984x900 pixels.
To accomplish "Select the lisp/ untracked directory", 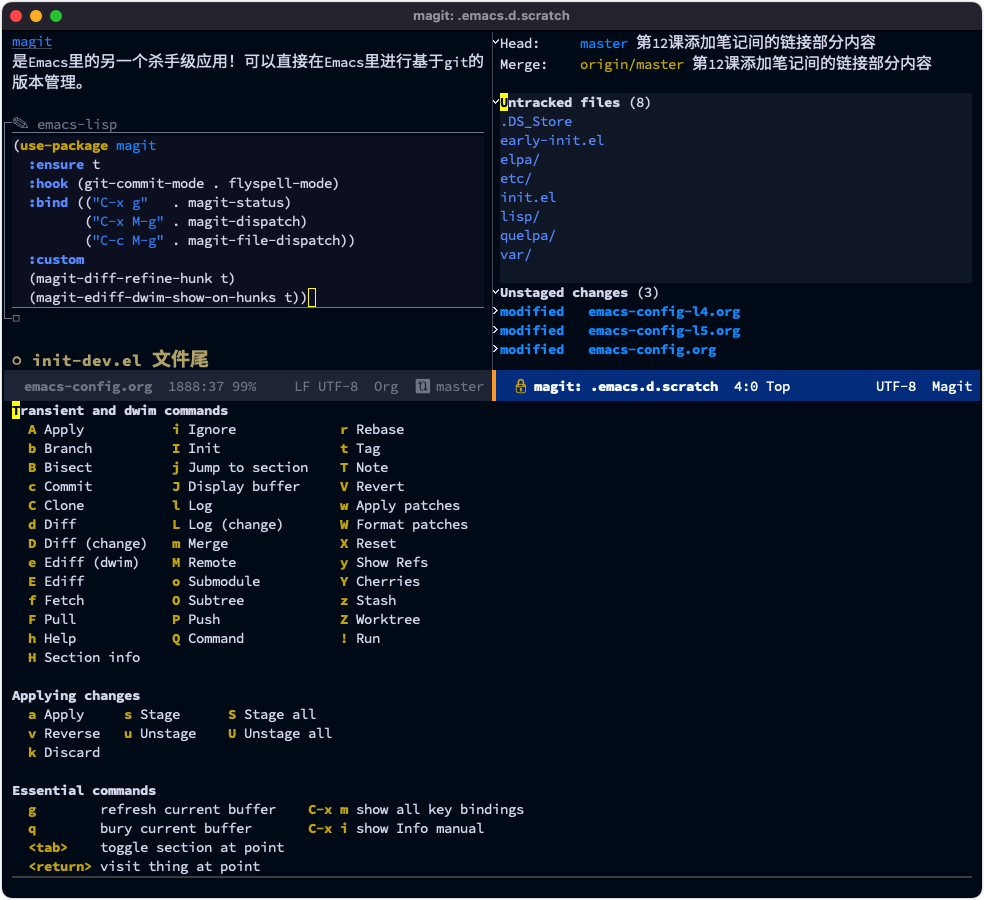I will pos(520,217).
